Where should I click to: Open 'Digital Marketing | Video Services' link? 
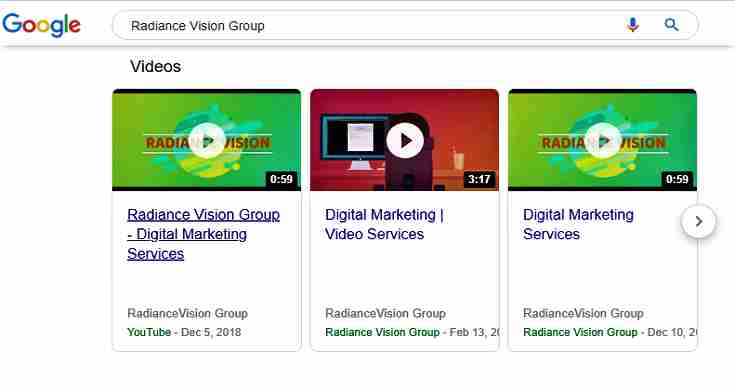pyautogui.click(x=384, y=224)
